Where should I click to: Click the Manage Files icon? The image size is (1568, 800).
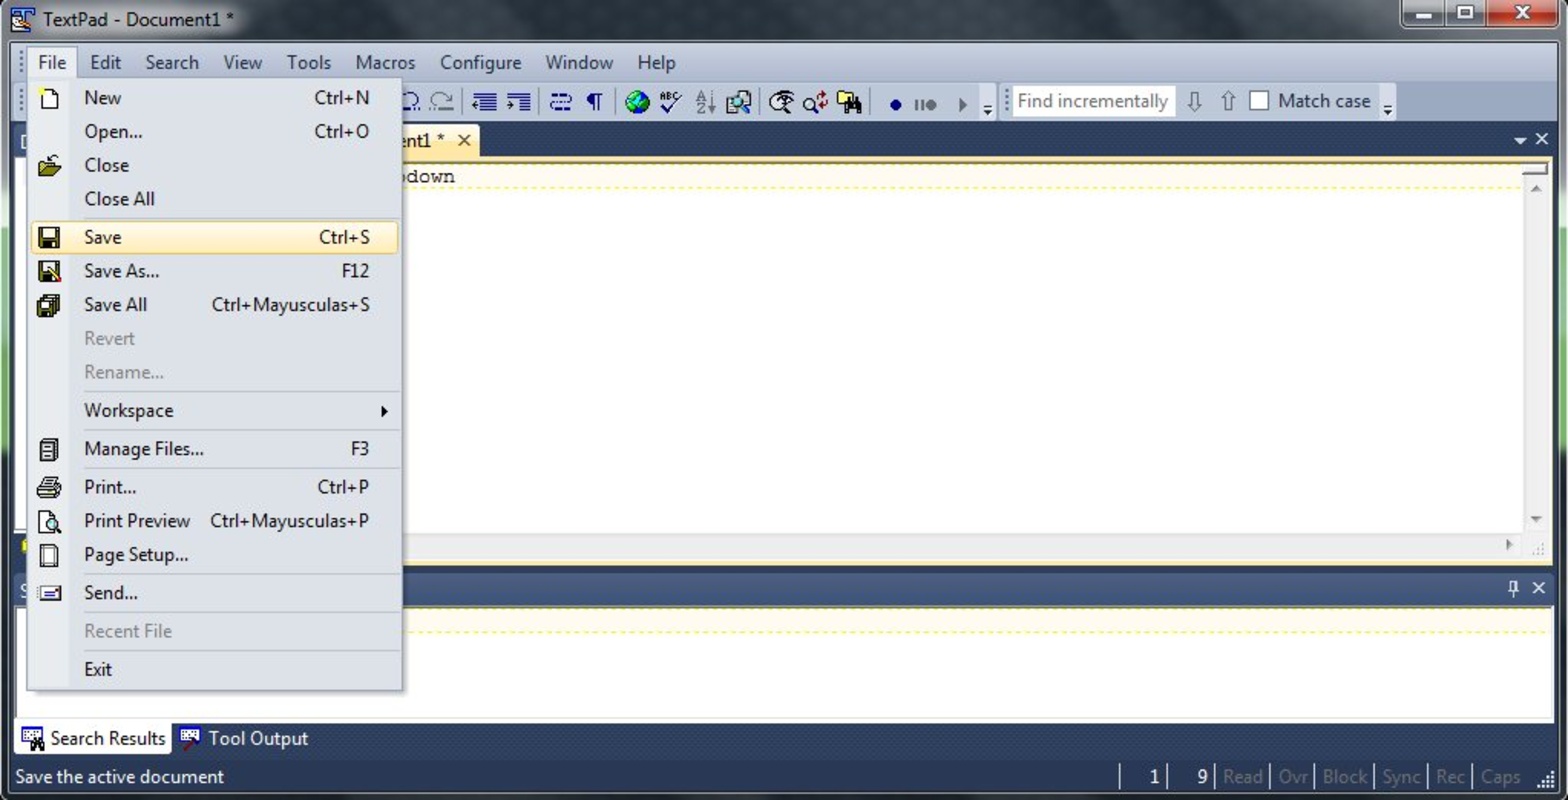pos(48,449)
